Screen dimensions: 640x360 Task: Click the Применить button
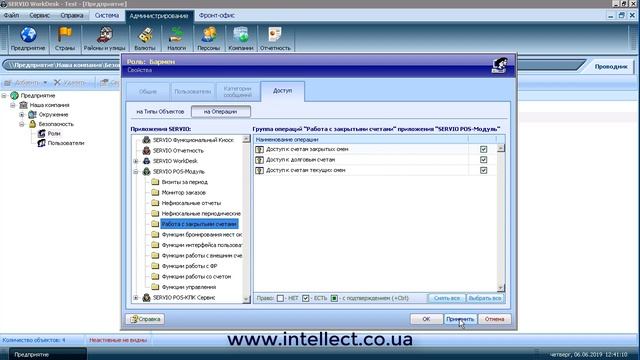point(460,319)
